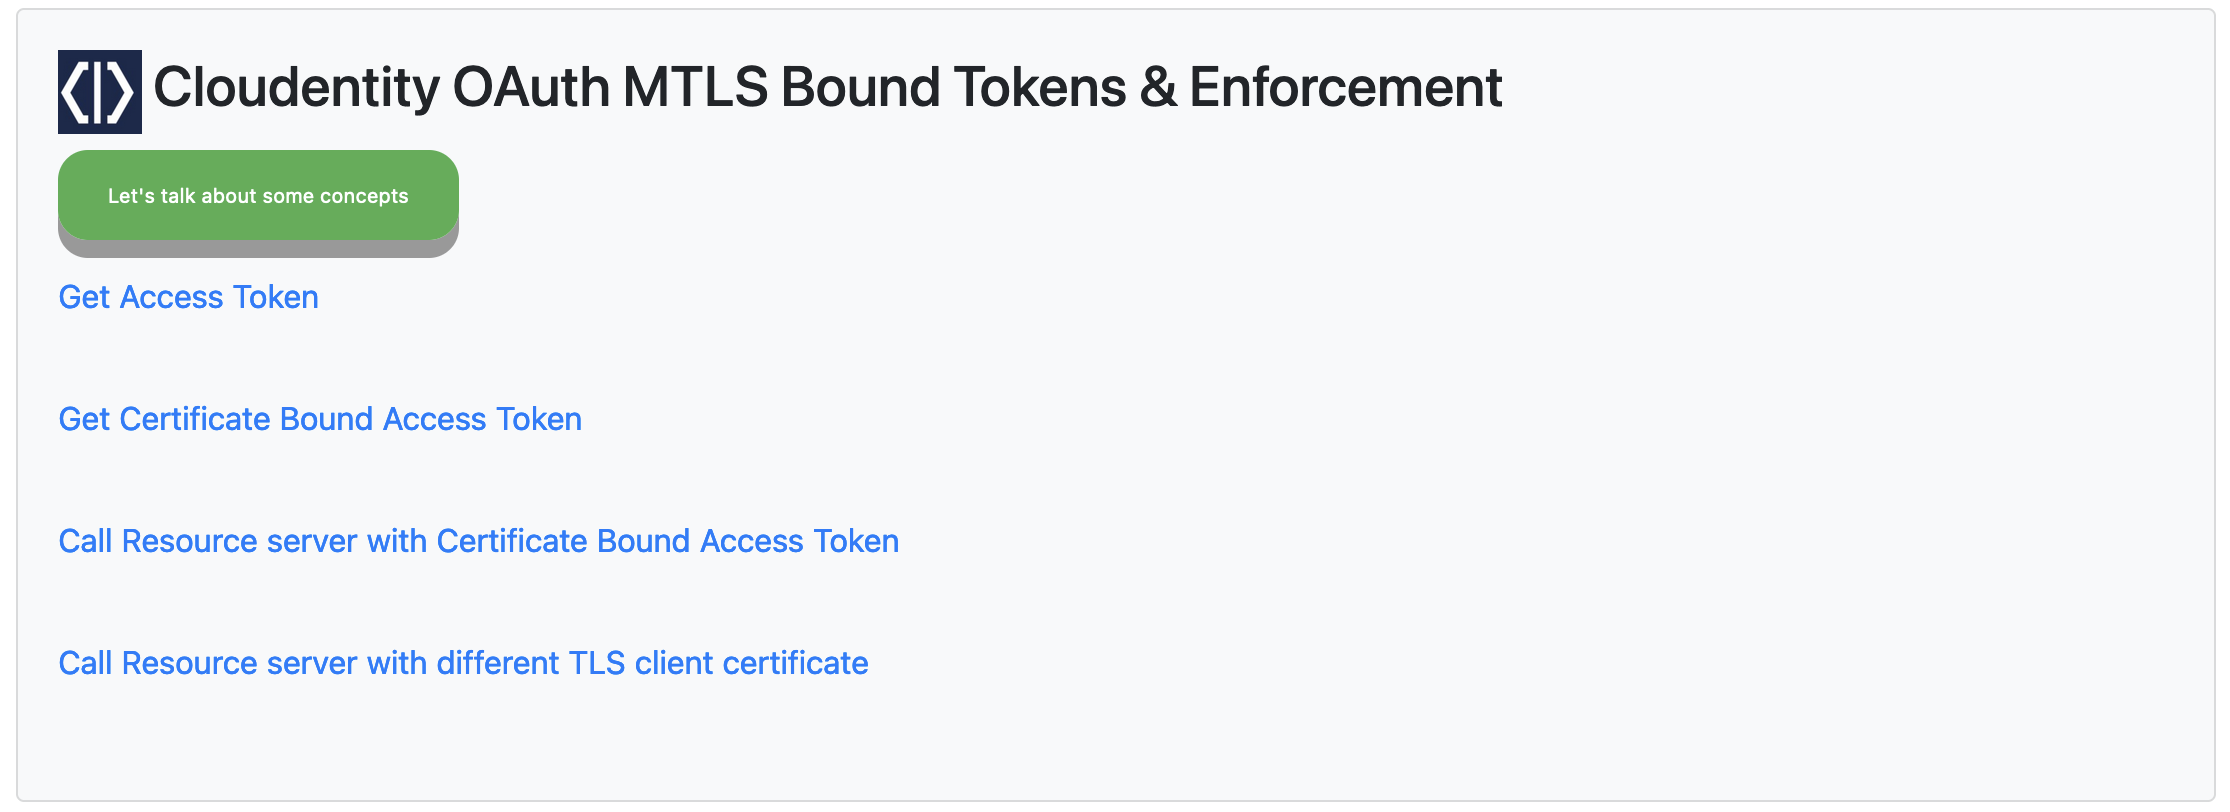The height and width of the screenshot is (812, 2230).
Task: Open Get Certificate Bound Access Token link
Action: coord(320,419)
